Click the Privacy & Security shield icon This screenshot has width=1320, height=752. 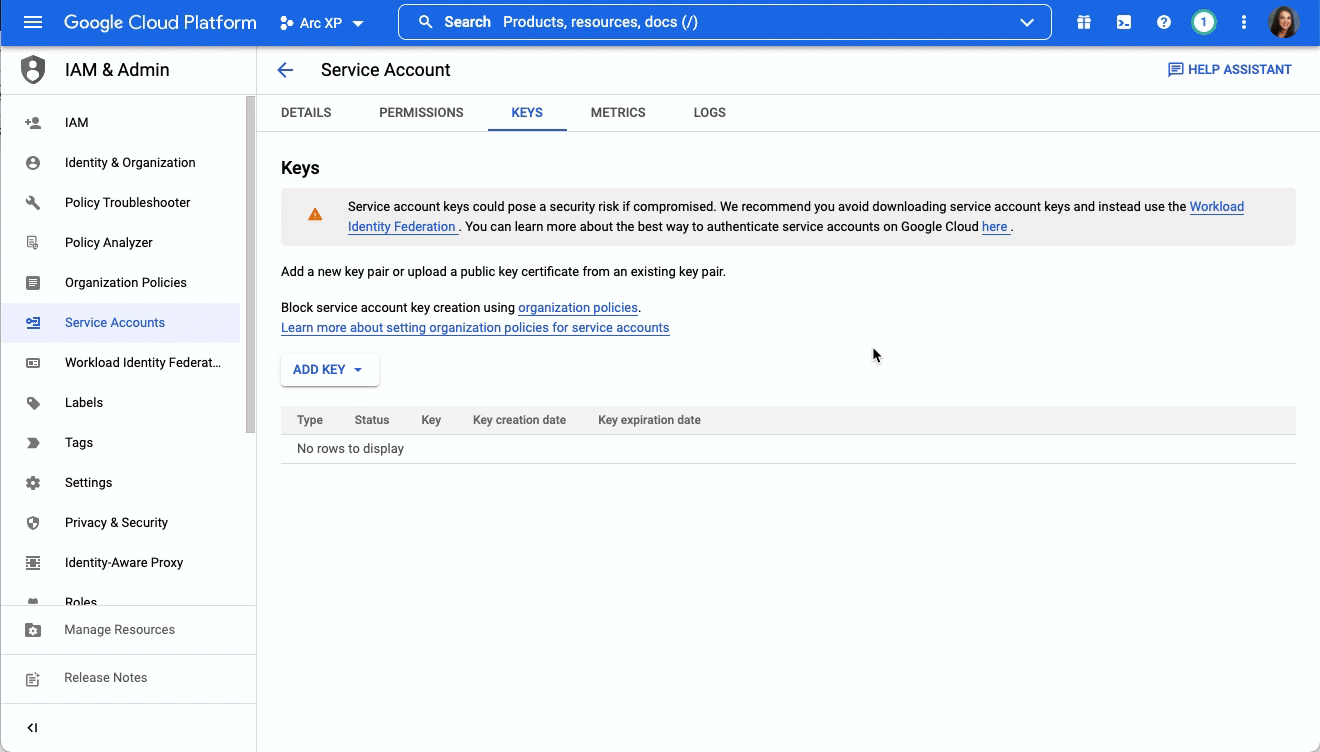(33, 523)
